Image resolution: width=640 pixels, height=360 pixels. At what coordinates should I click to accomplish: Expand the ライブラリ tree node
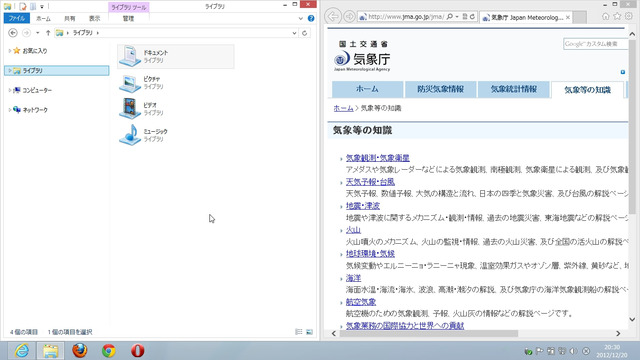point(10,71)
